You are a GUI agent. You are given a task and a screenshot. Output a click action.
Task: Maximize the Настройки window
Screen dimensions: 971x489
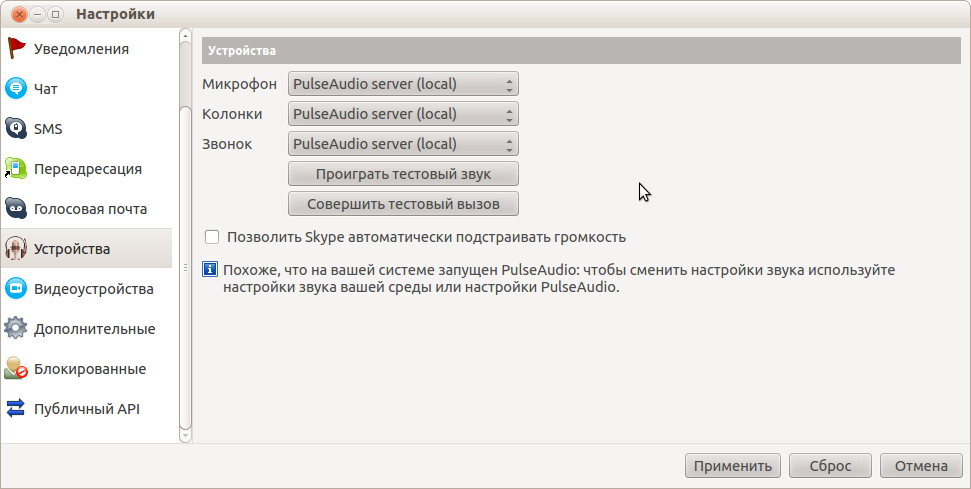point(55,14)
